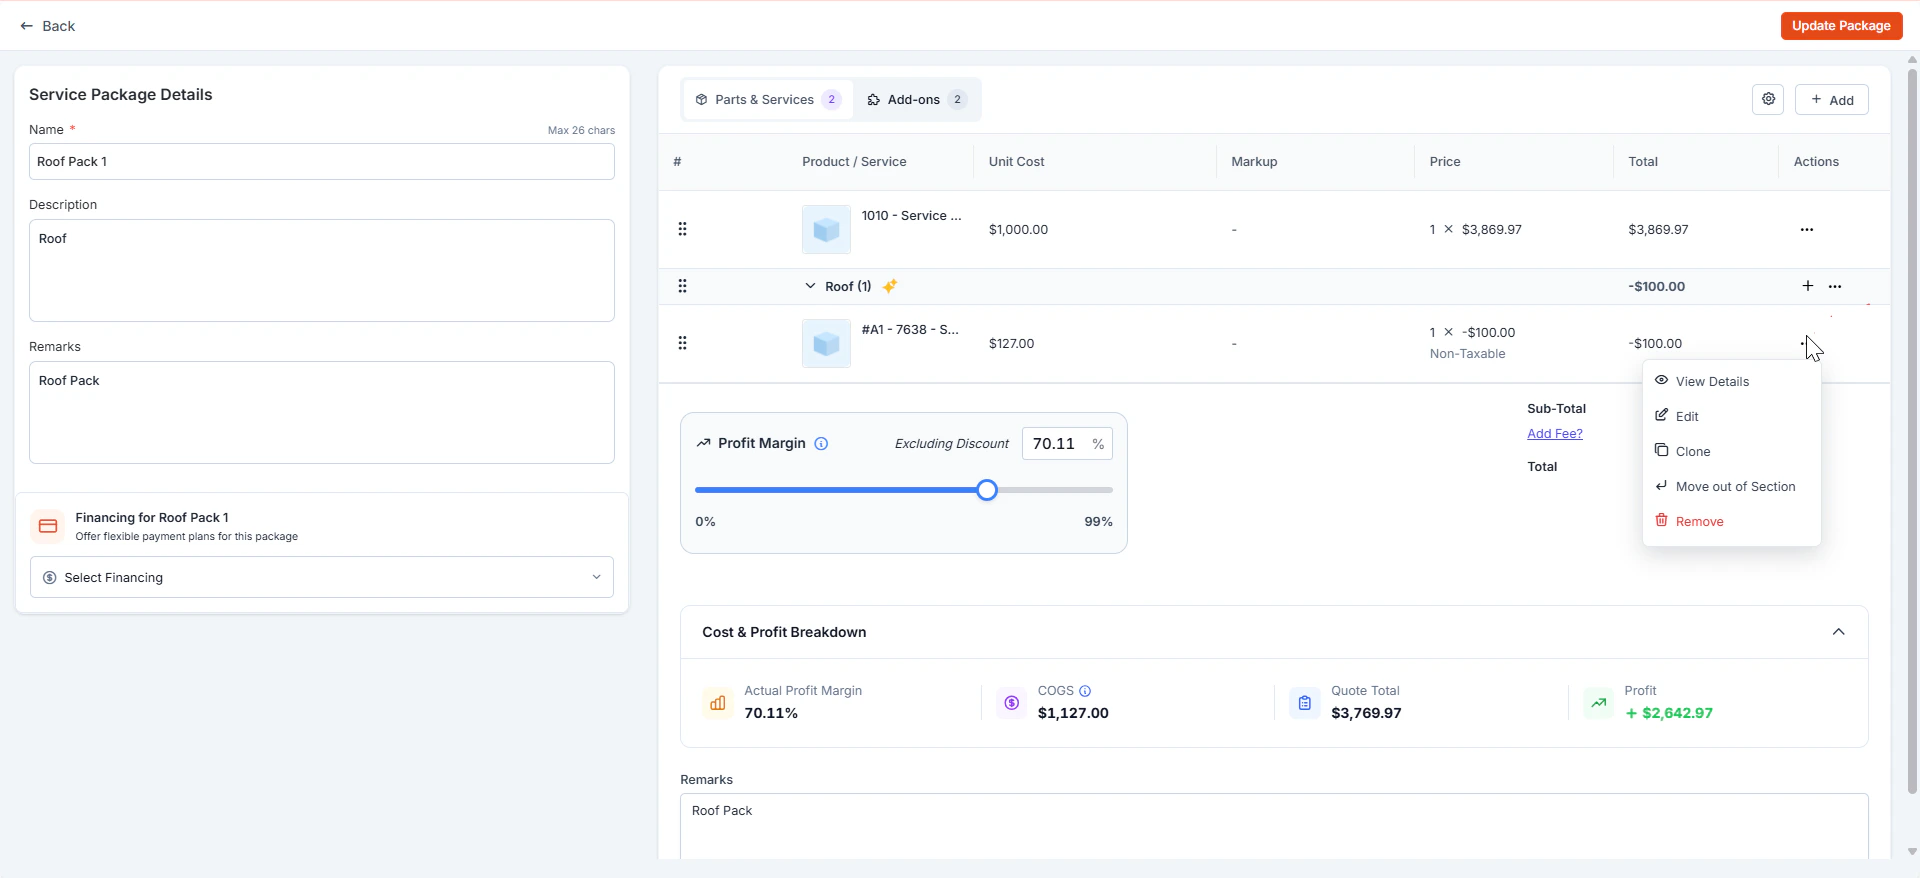Click the $127.00 unit cost cell
Viewport: 1920px width, 878px height.
[1011, 343]
